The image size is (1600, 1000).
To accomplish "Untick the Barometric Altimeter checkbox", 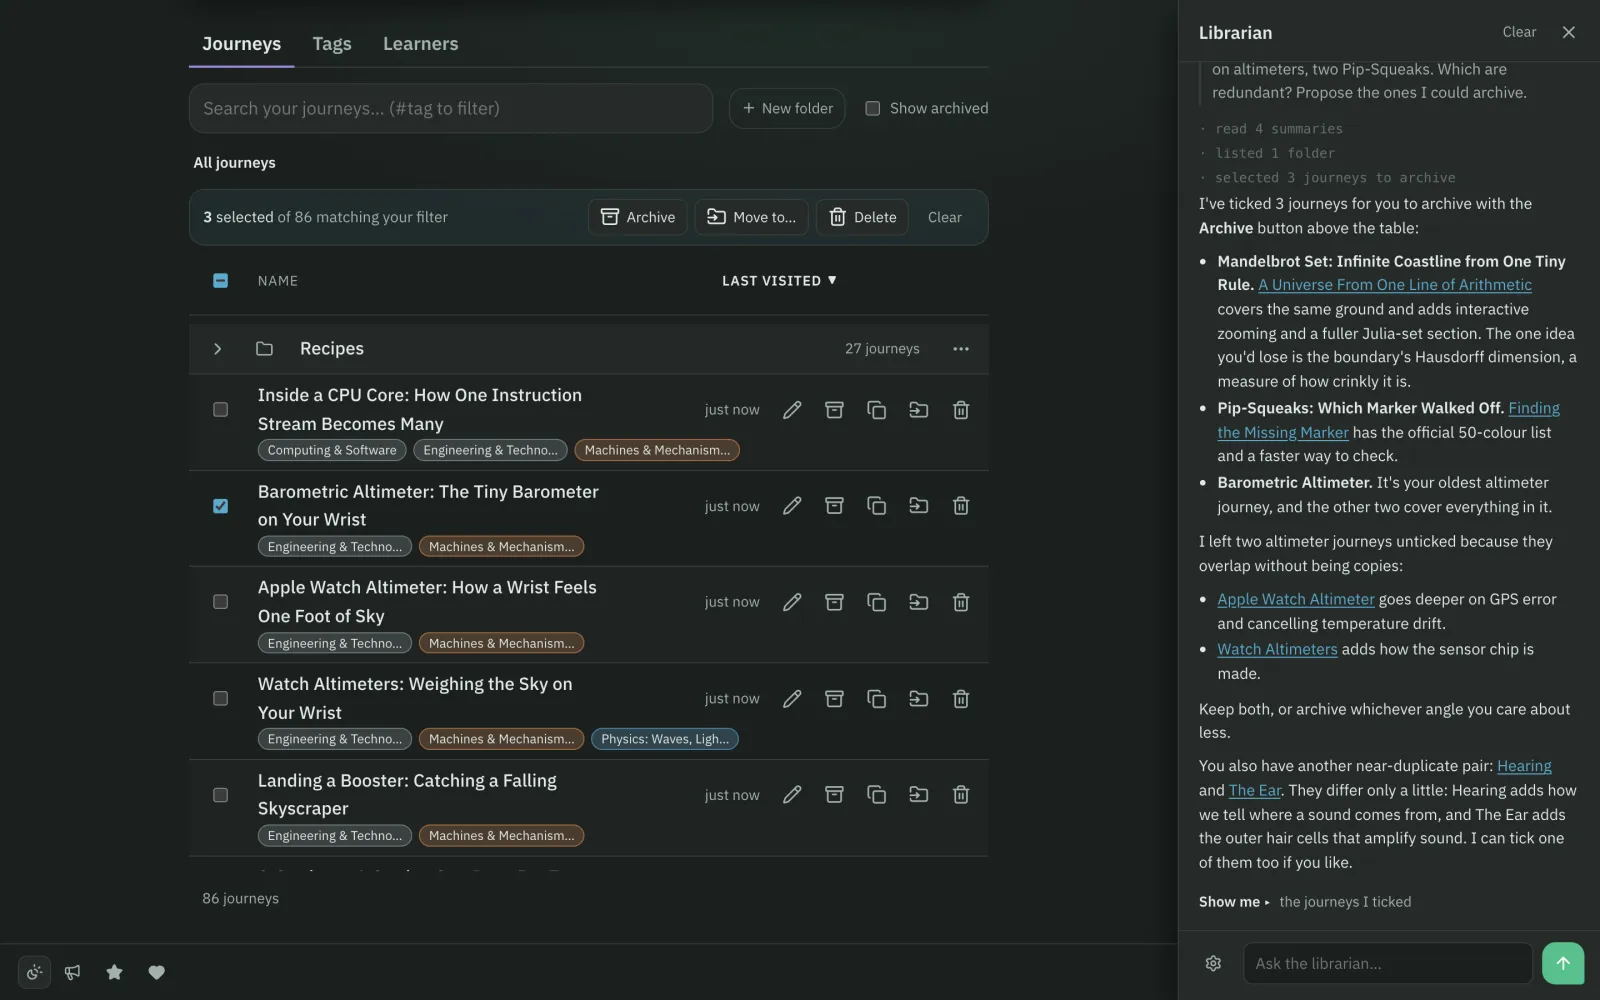I will (x=221, y=506).
